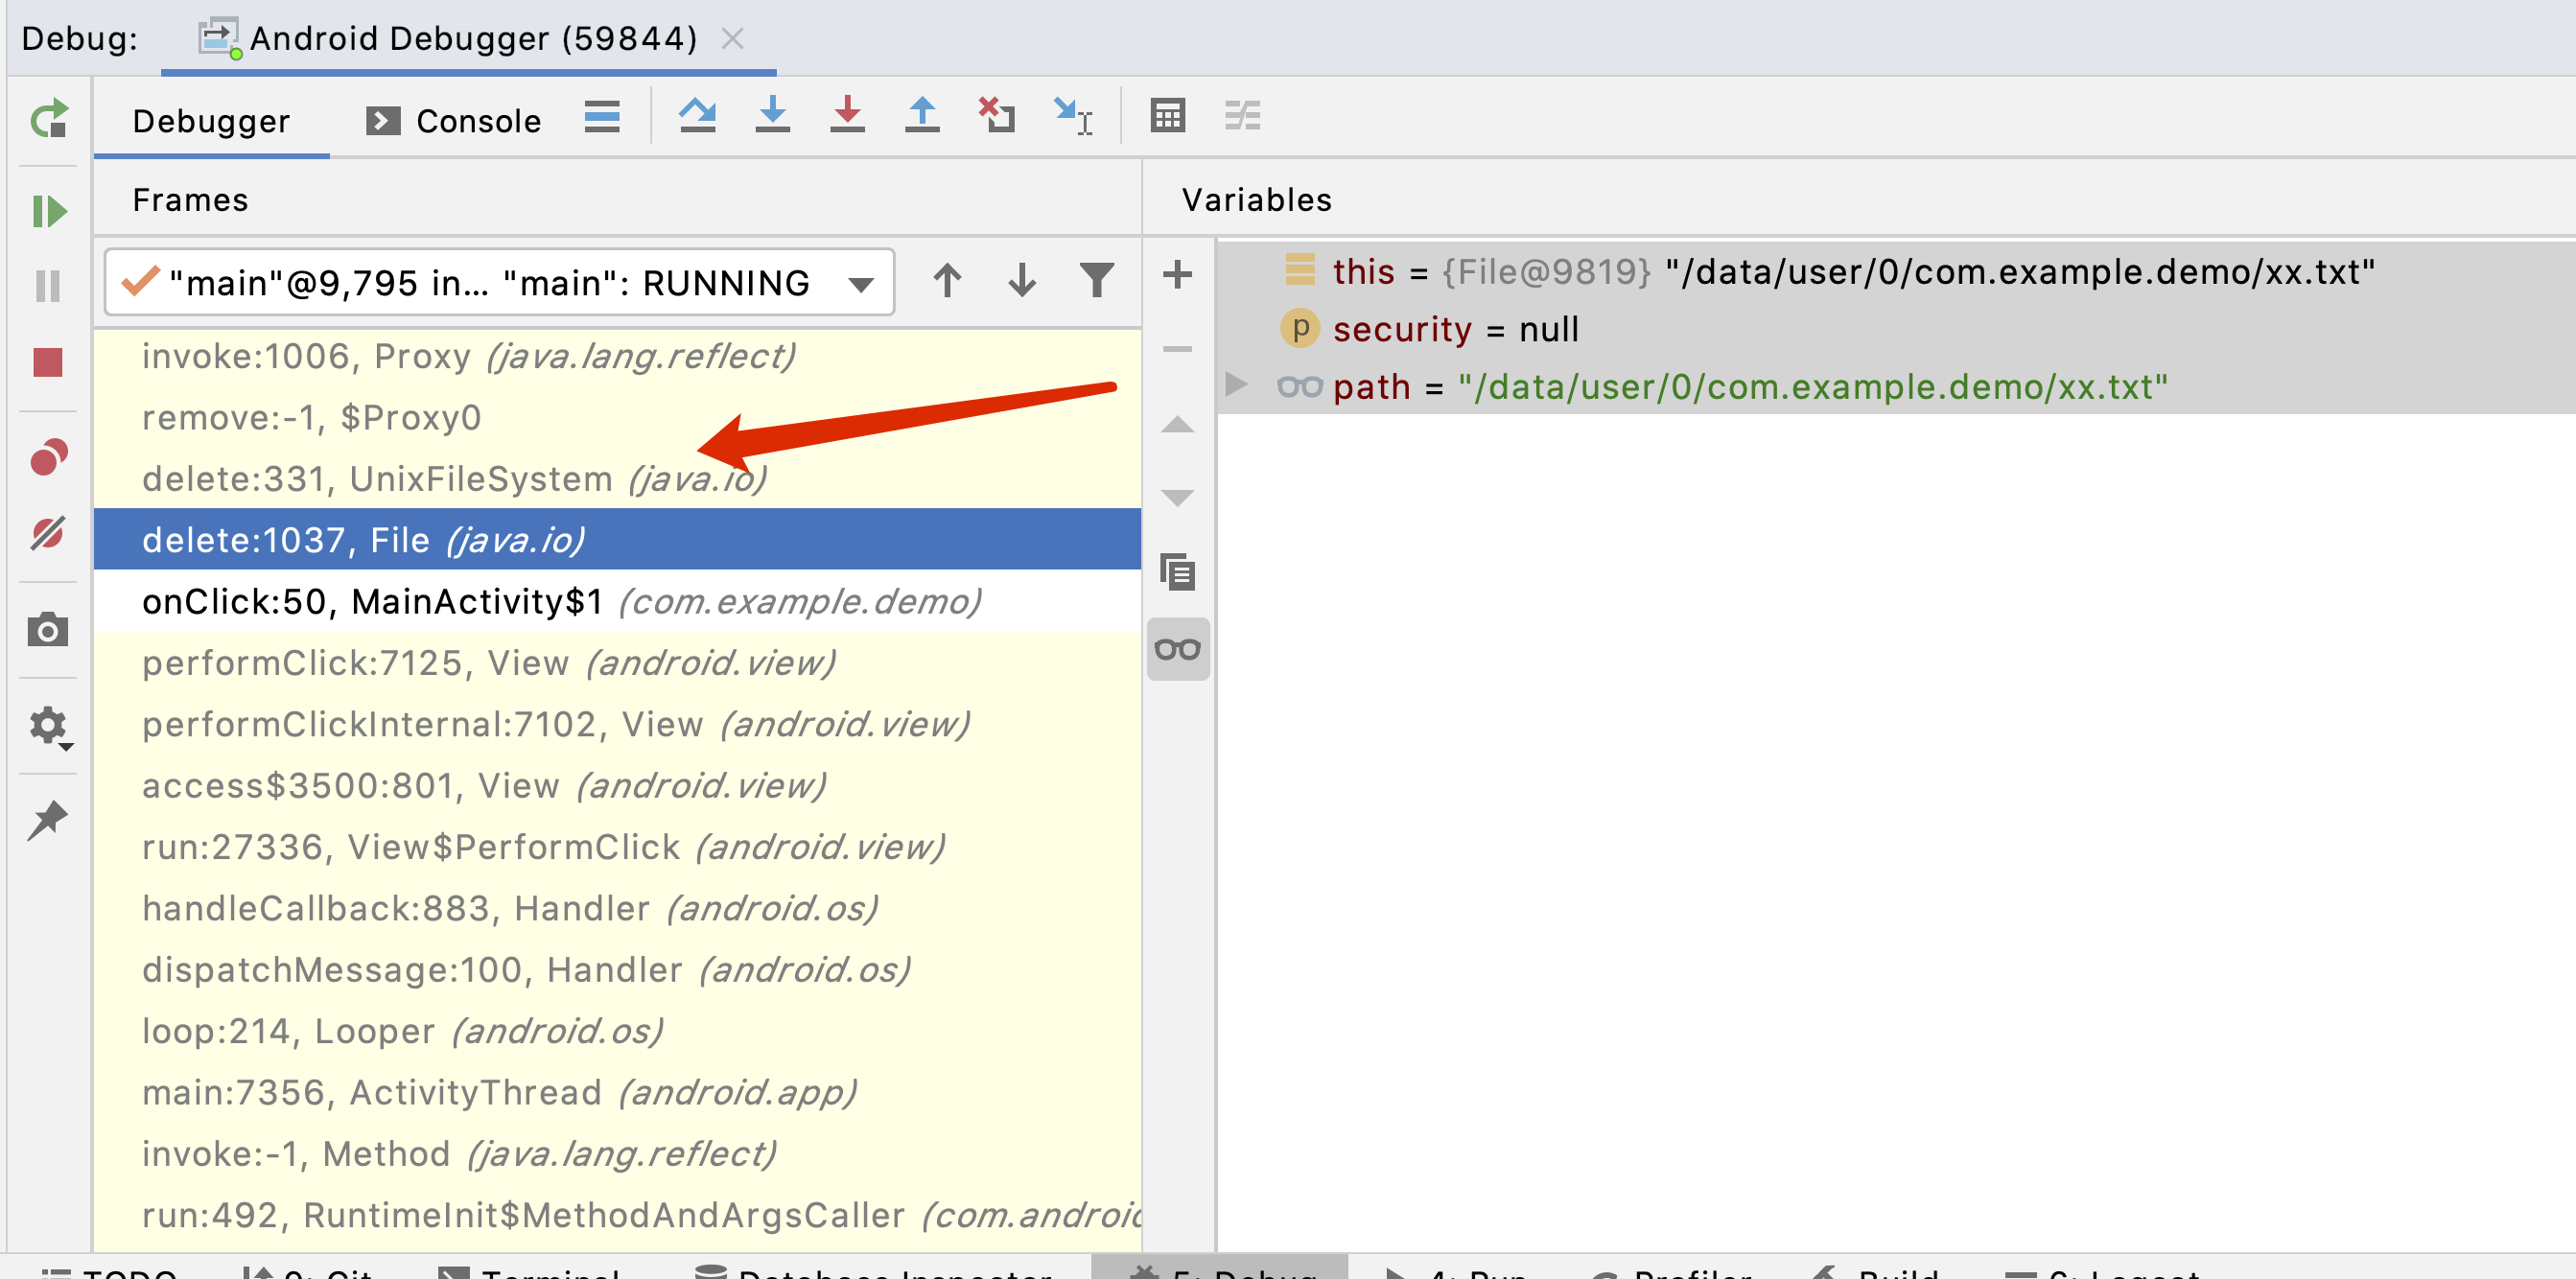
Task: Click Run to Cursor icon
Action: (x=1072, y=116)
